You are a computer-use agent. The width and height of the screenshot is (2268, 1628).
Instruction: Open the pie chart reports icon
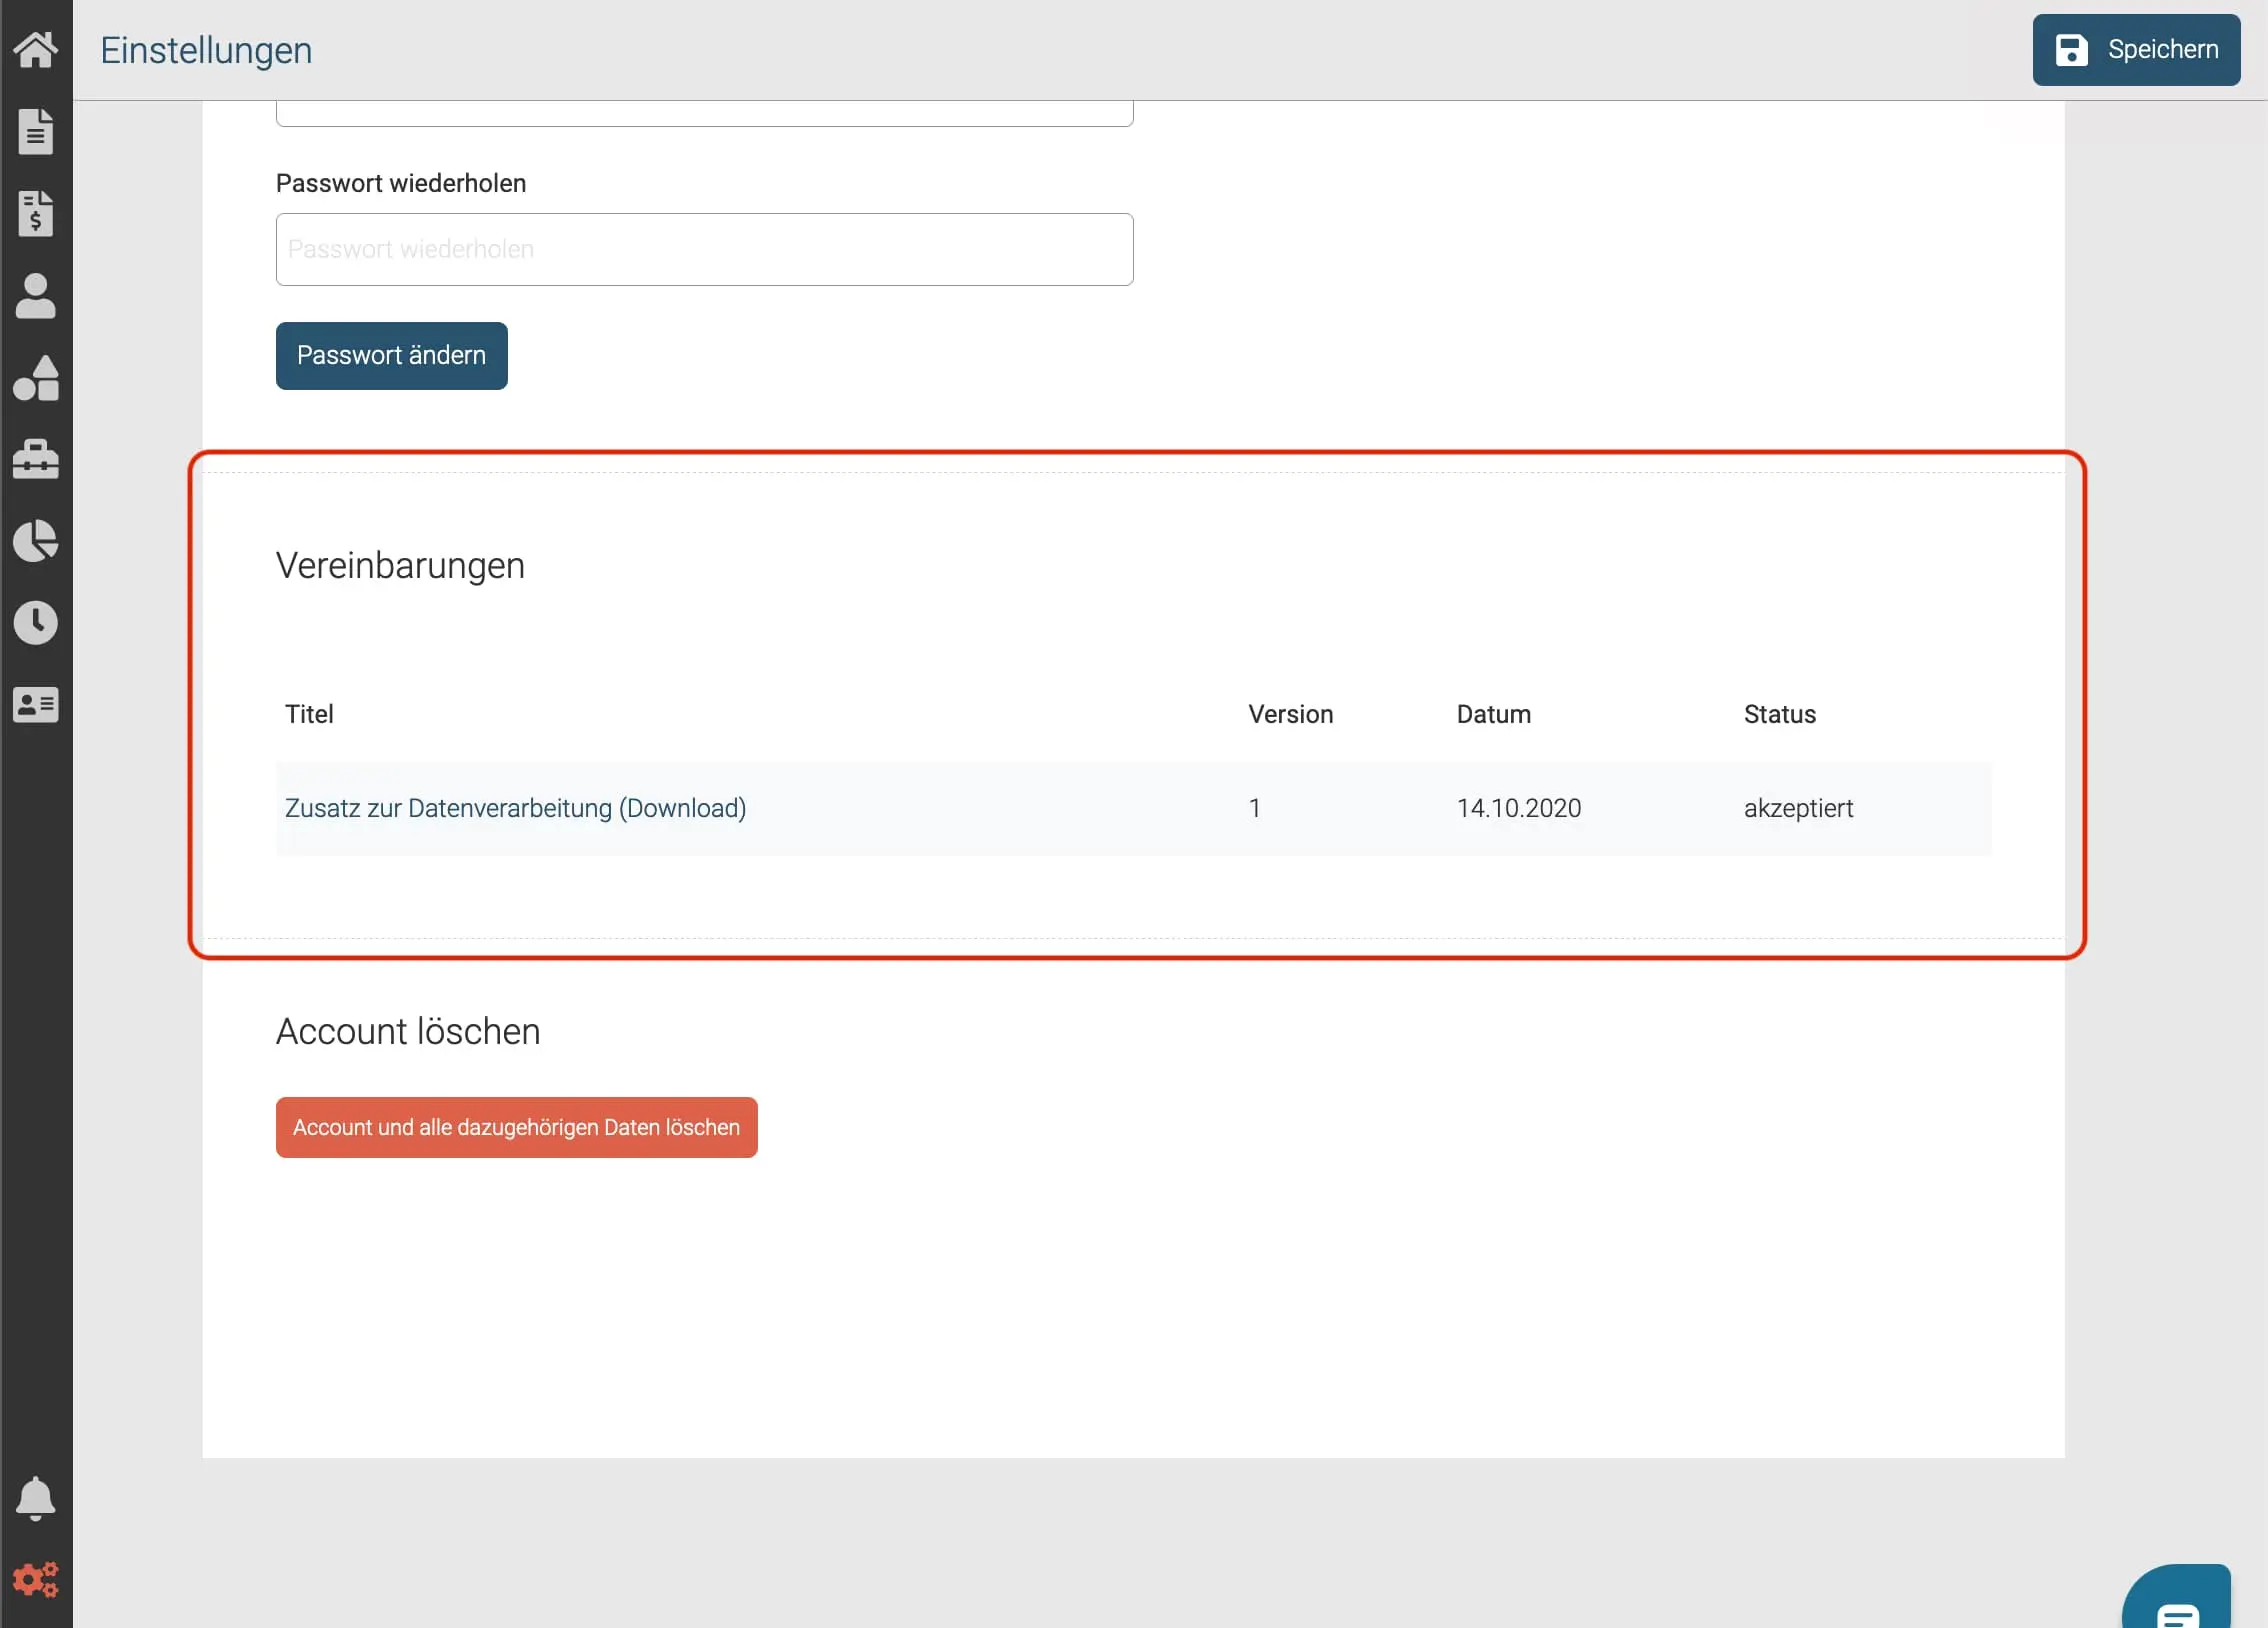coord(36,541)
